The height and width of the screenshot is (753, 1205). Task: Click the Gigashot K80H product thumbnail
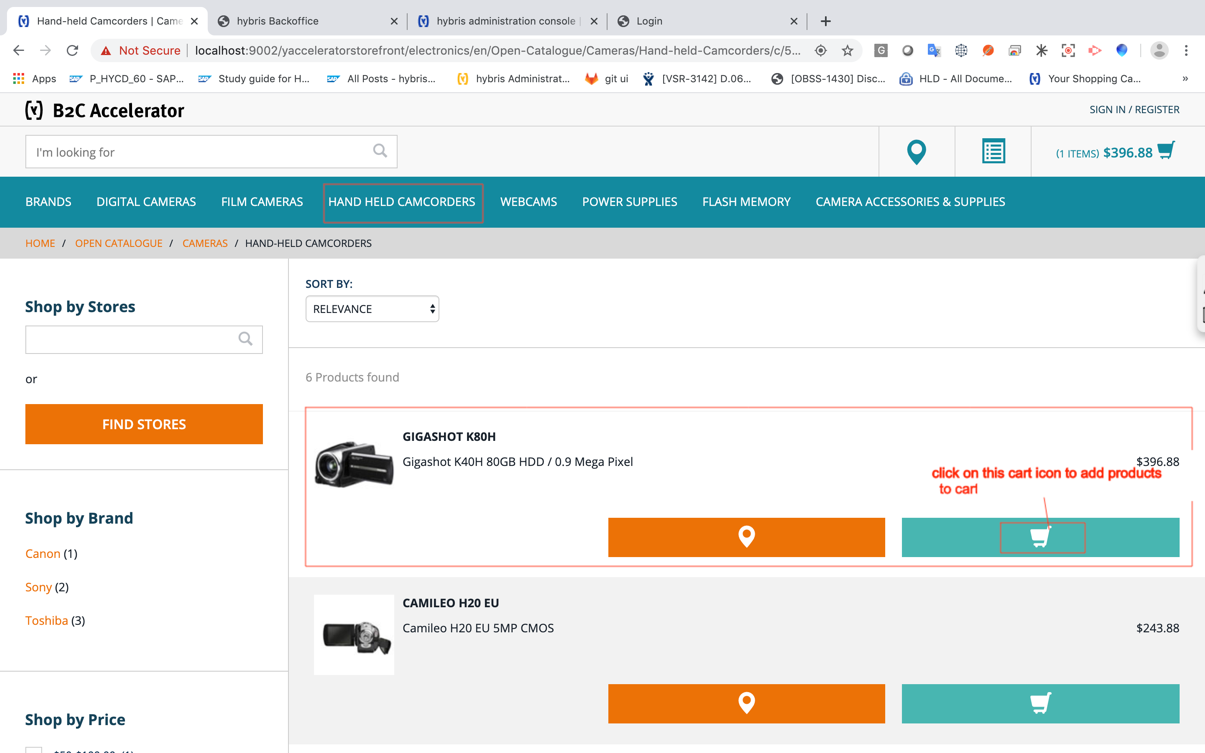(x=354, y=463)
